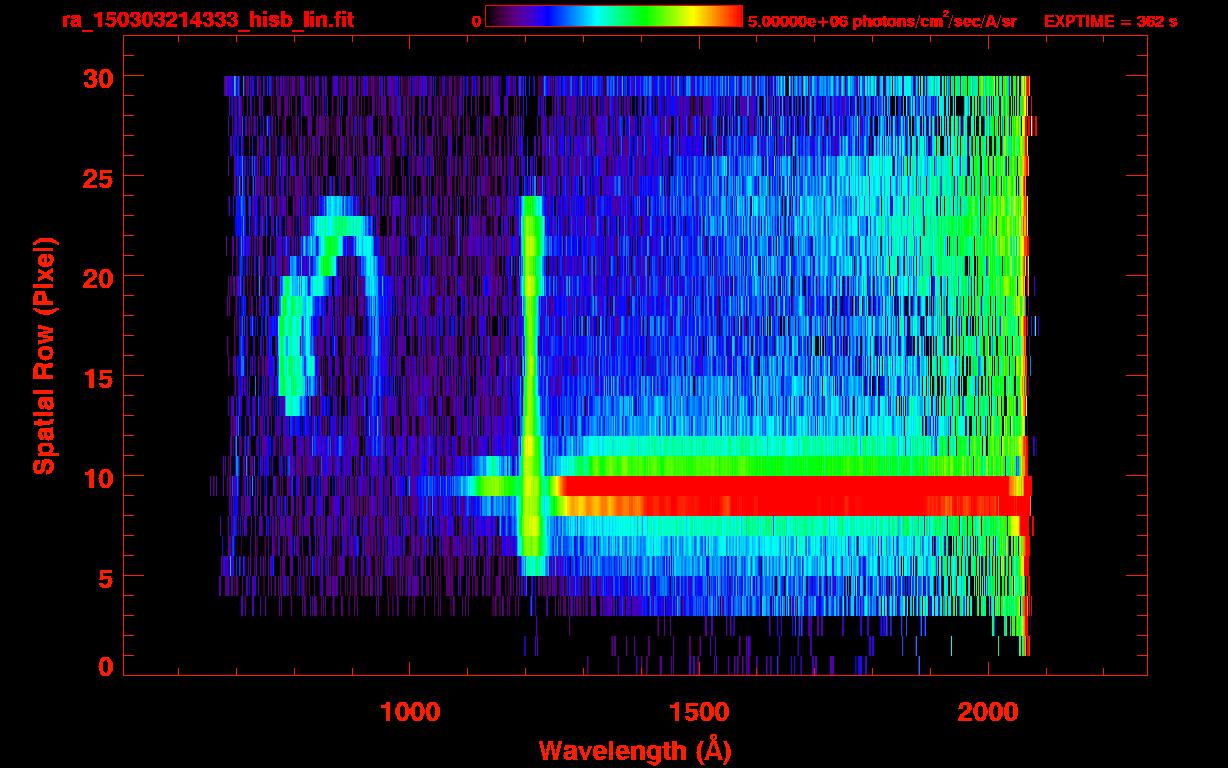Click the 25 spatial row tick label

[98, 177]
